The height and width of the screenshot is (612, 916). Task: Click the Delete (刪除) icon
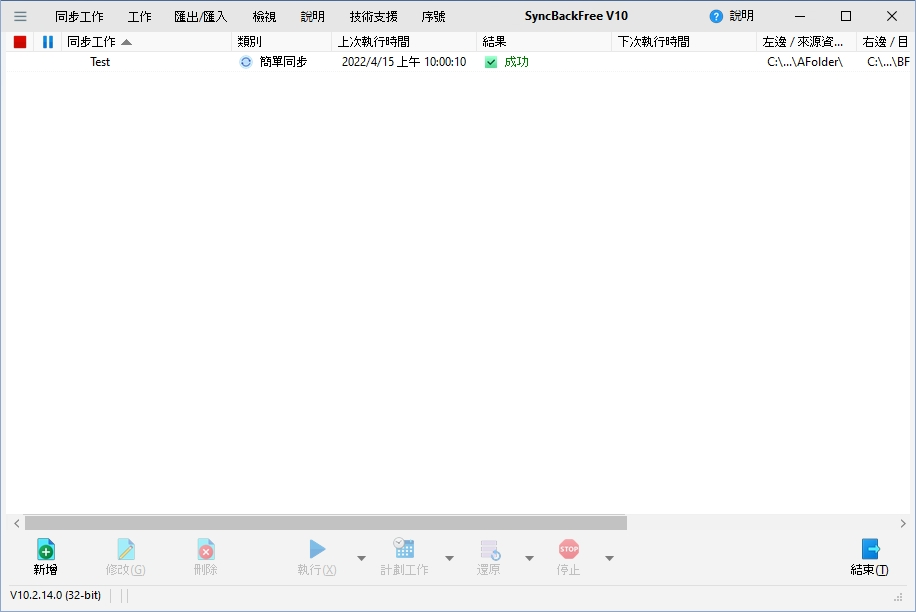[206, 550]
